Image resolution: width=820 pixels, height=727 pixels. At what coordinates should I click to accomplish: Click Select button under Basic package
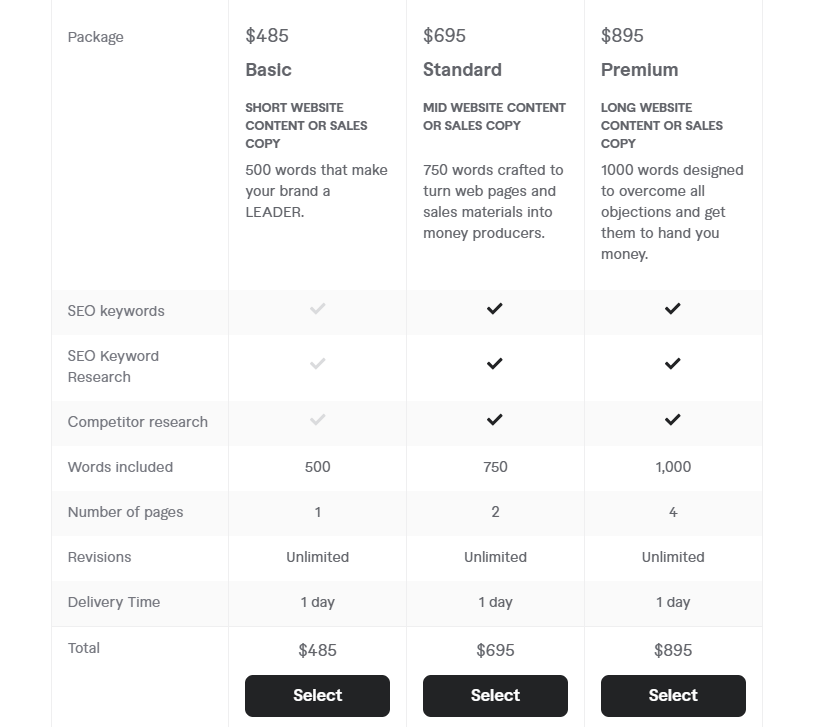pyautogui.click(x=317, y=696)
